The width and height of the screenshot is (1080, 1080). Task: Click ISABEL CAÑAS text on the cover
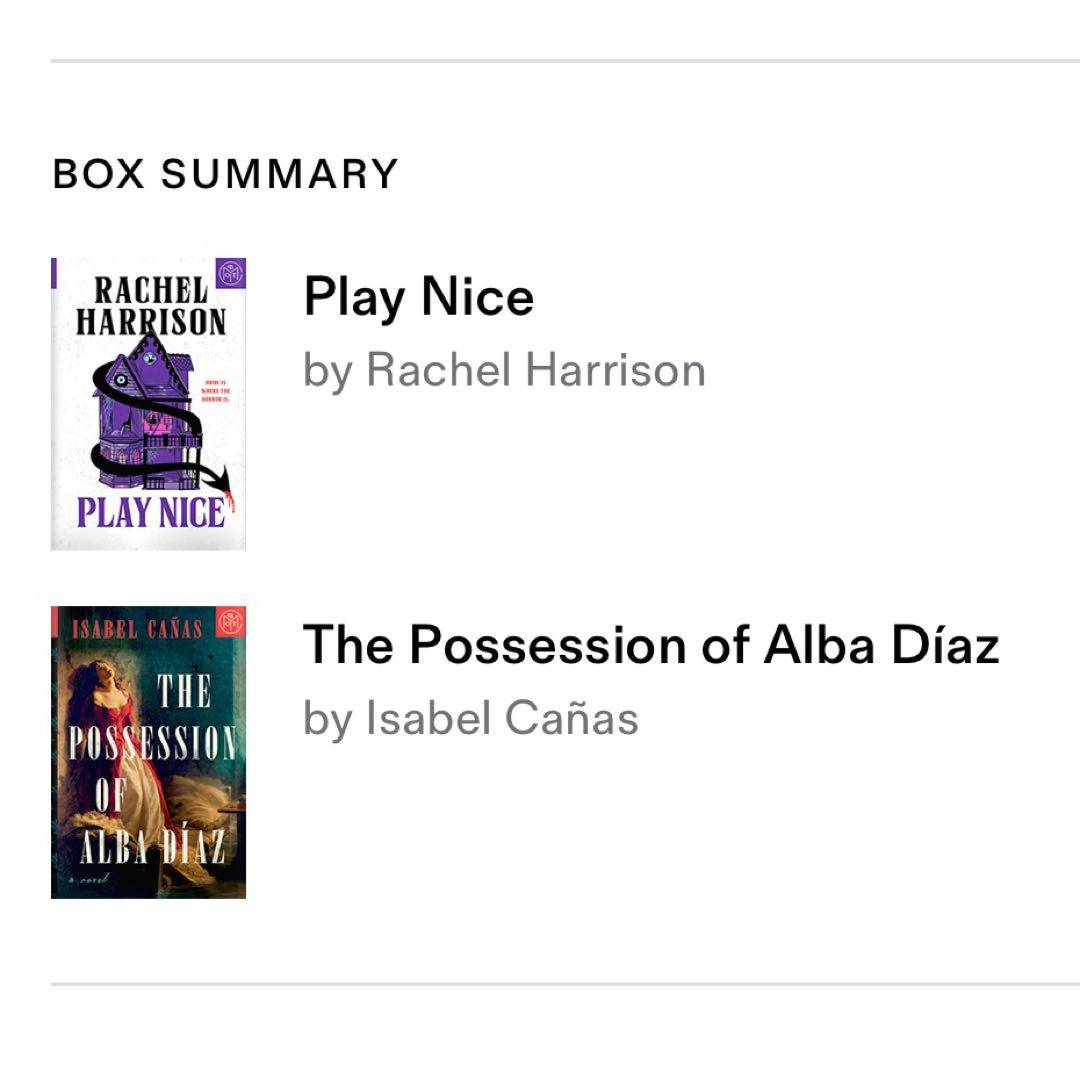tap(137, 628)
